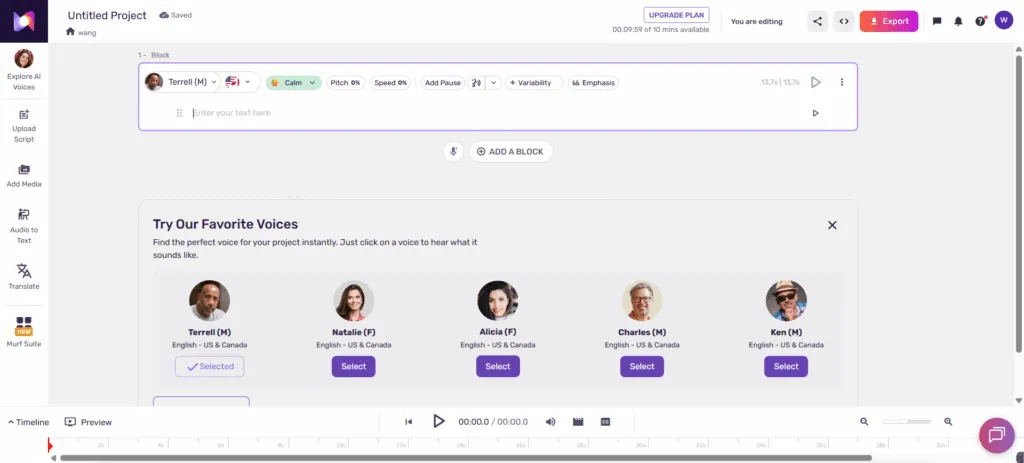Click the timeline zoom slider

pyautogui.click(x=906, y=422)
